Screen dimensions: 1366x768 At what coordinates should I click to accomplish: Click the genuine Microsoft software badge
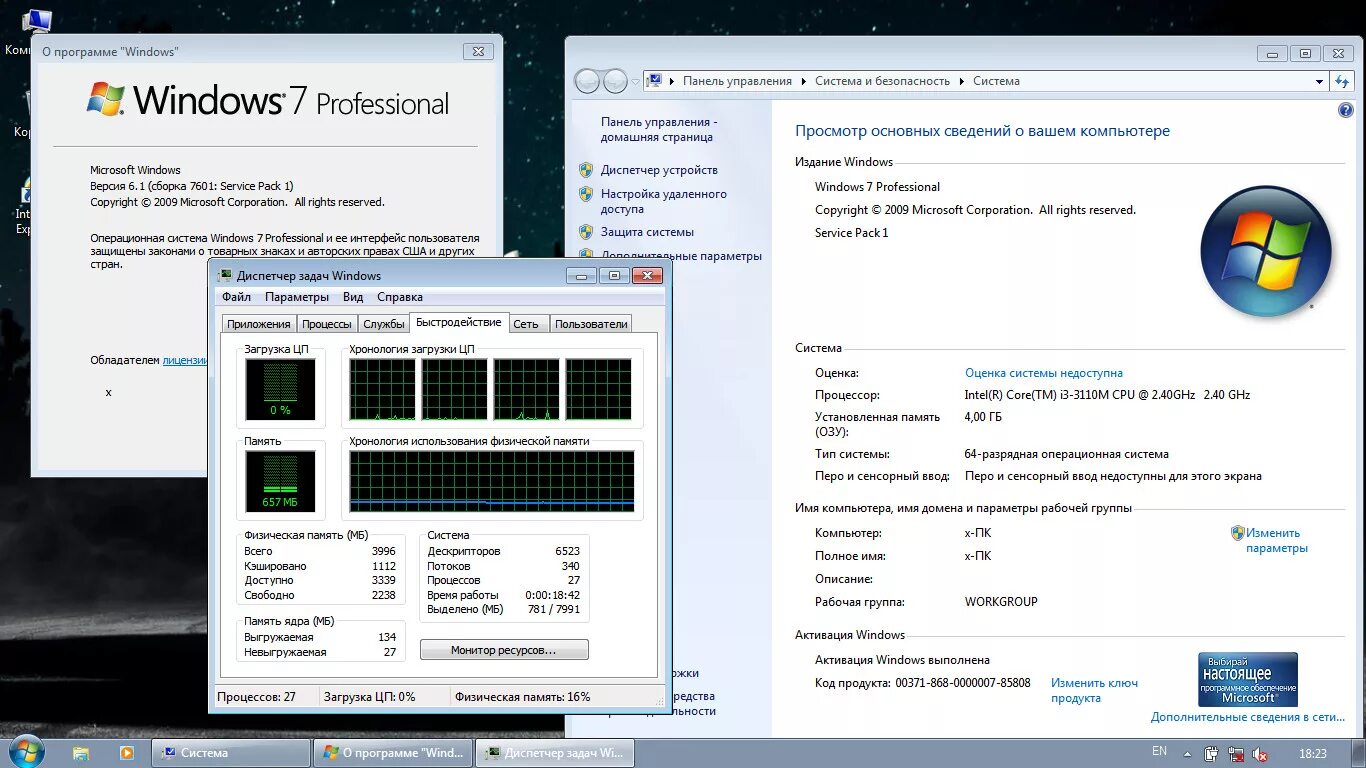1248,679
